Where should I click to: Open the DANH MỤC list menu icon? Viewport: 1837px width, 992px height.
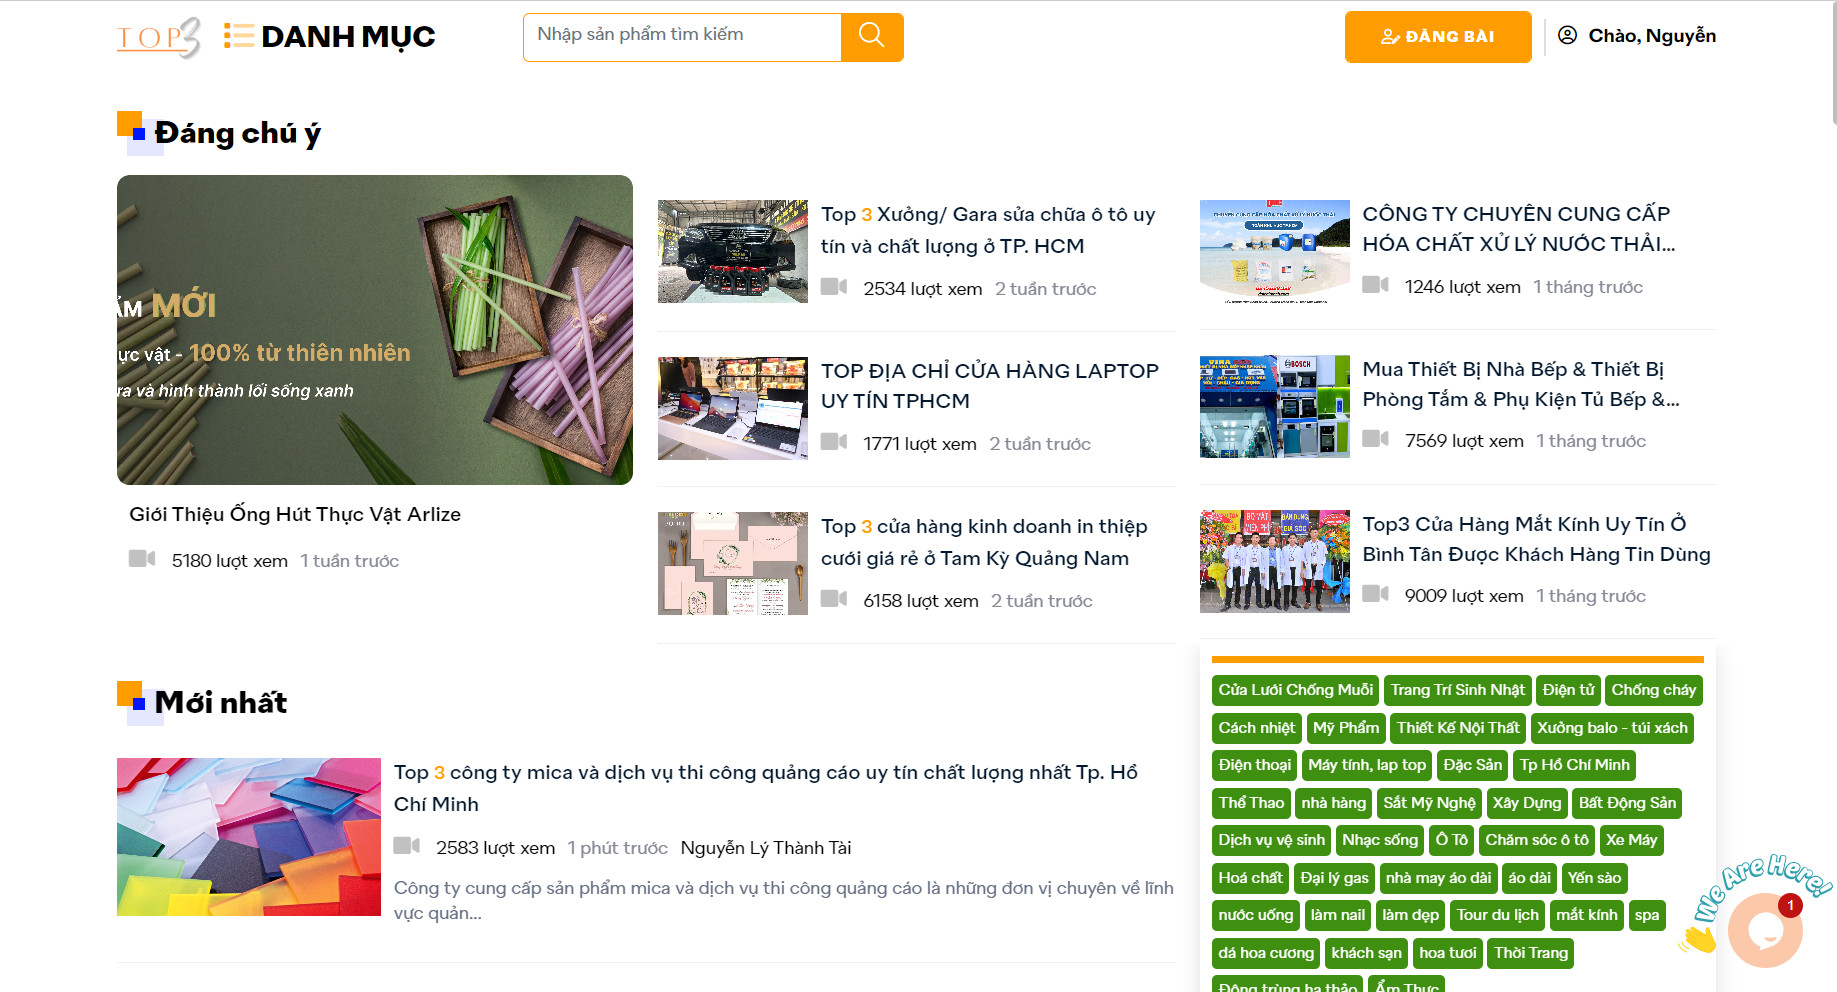tap(238, 36)
